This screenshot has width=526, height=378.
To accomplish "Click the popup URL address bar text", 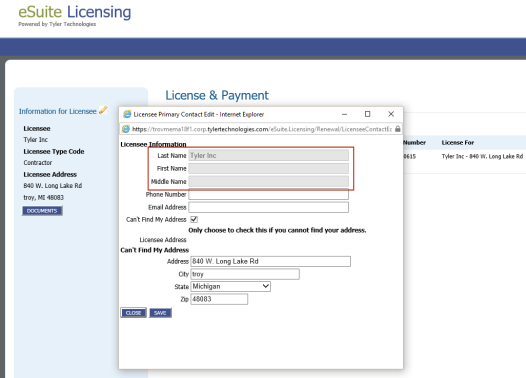I will (262, 129).
